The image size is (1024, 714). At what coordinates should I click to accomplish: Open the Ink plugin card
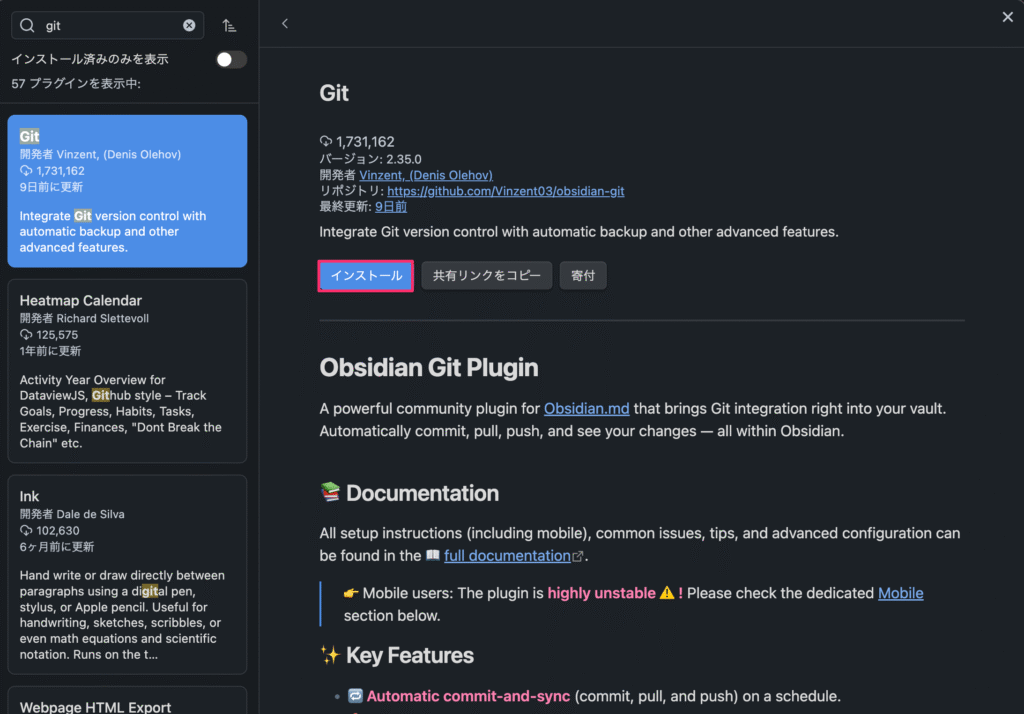[127, 575]
